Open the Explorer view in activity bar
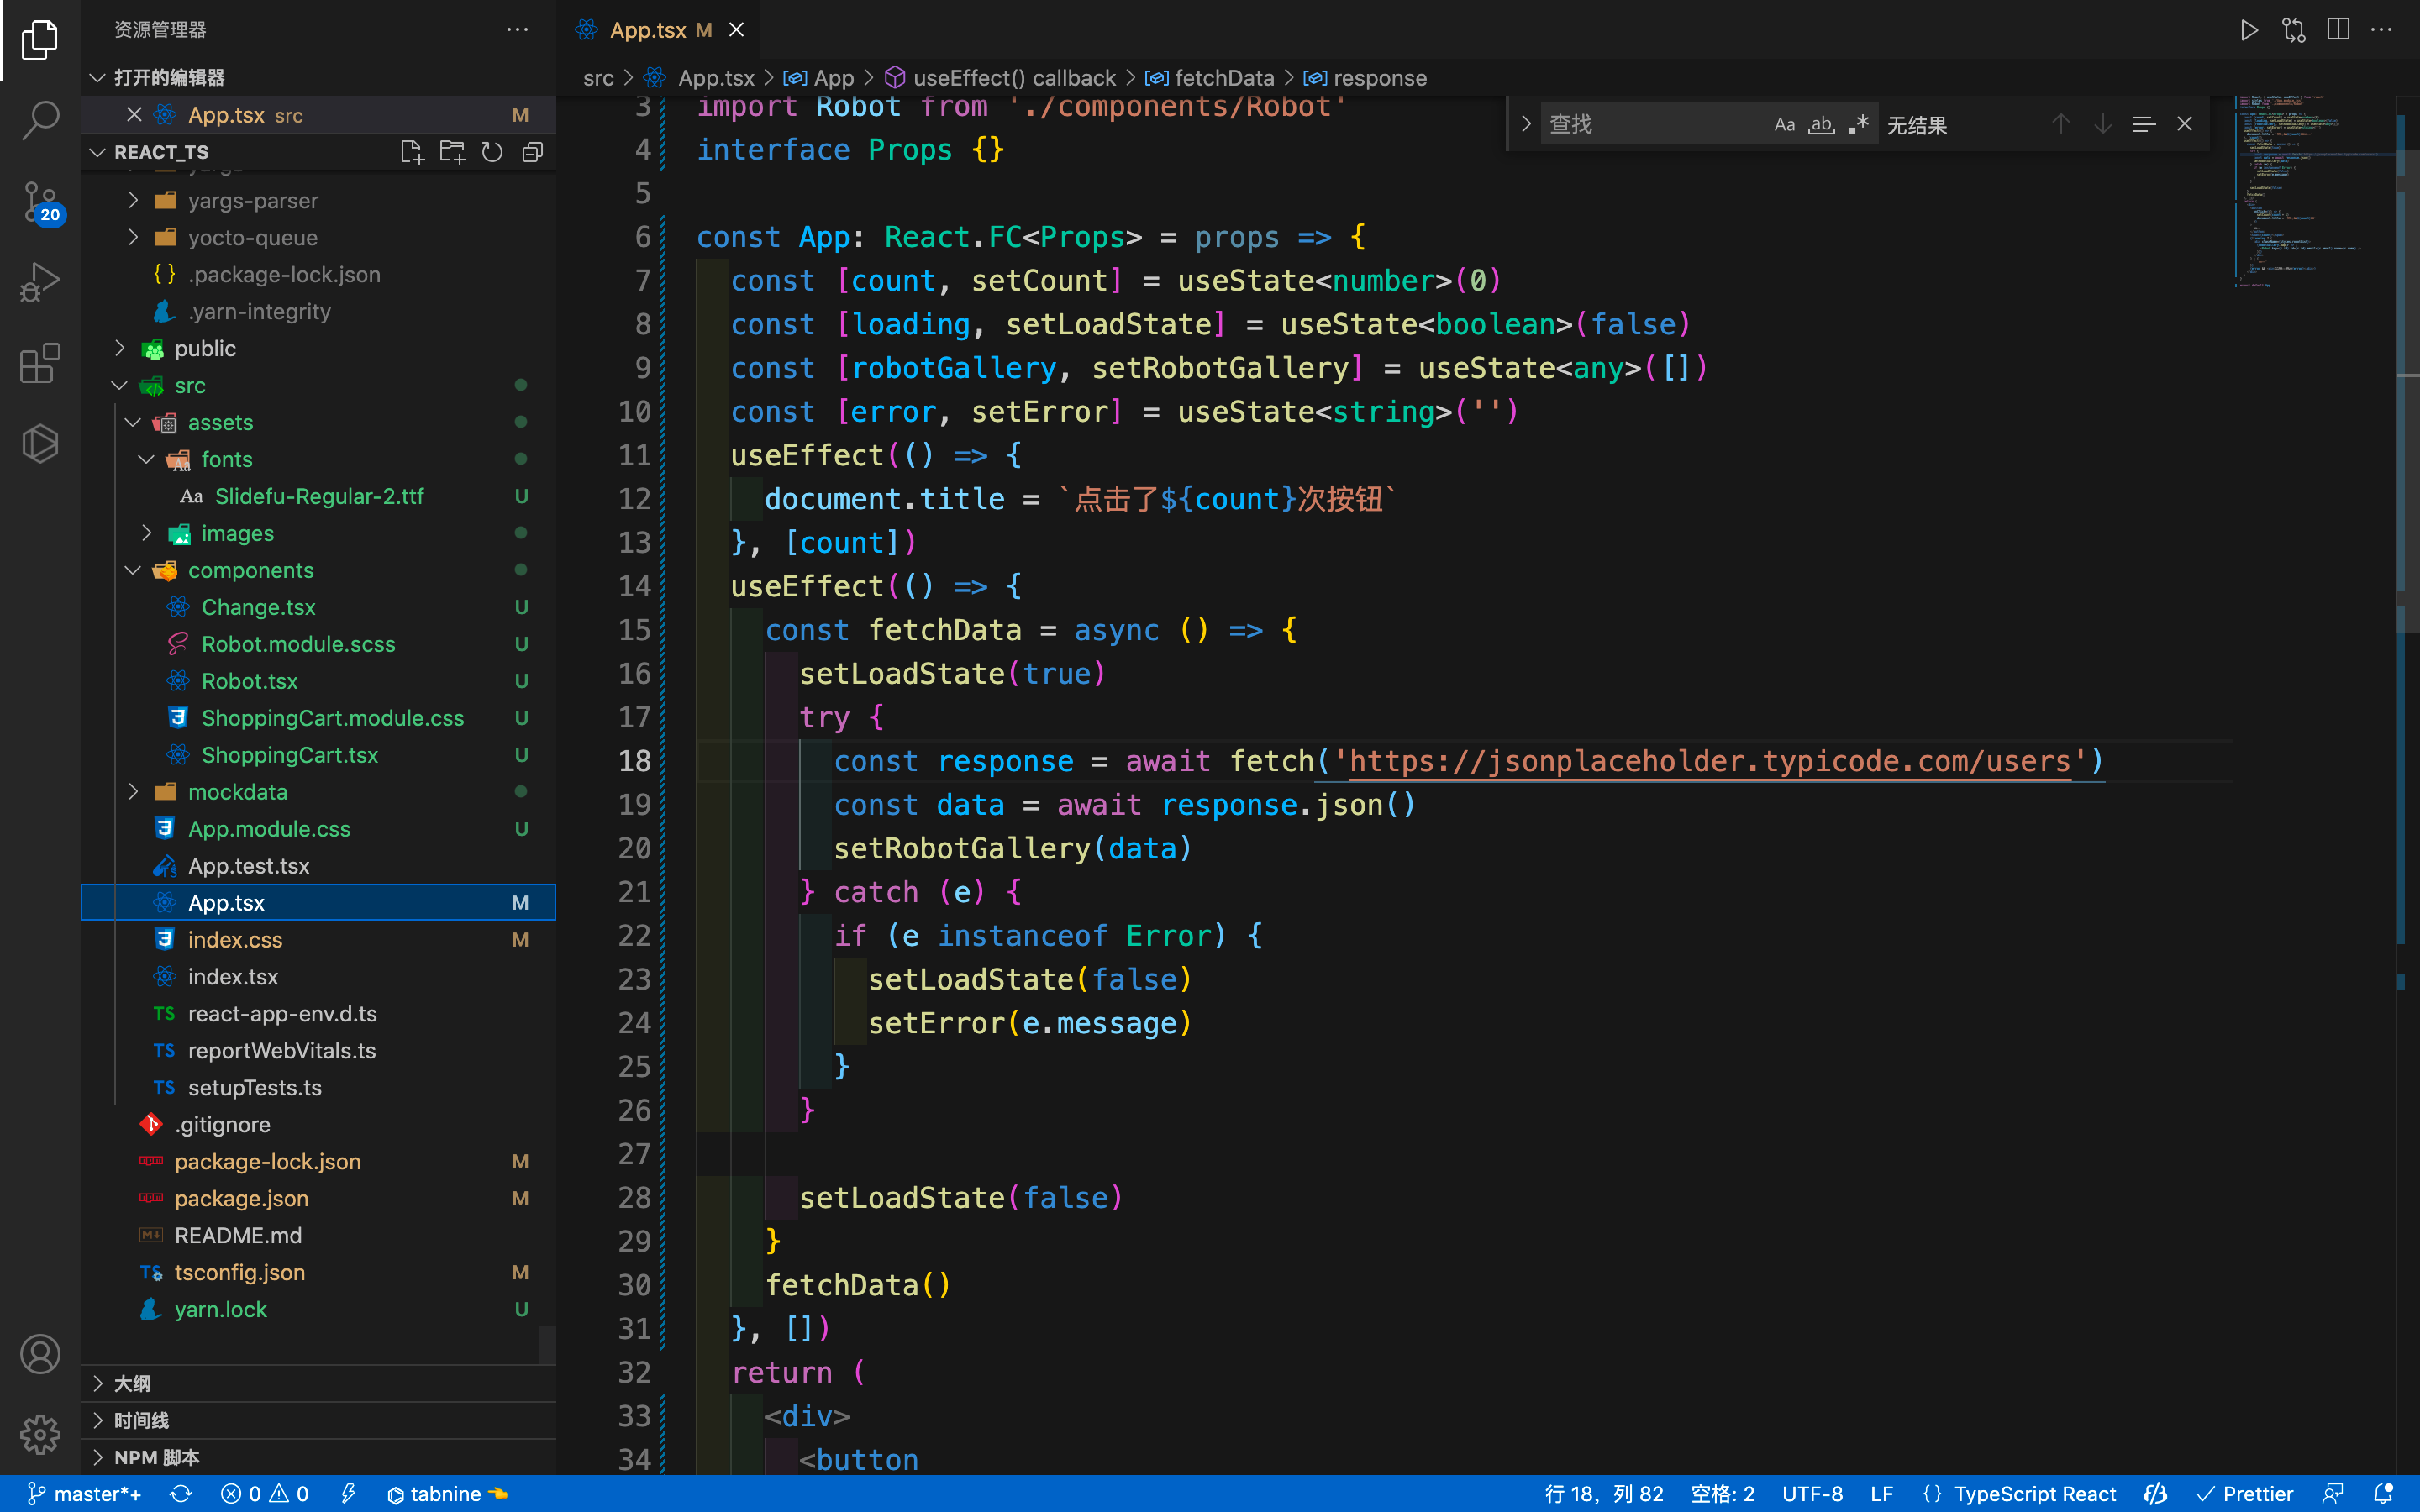Viewport: 2420px width, 1512px height. click(x=40, y=40)
